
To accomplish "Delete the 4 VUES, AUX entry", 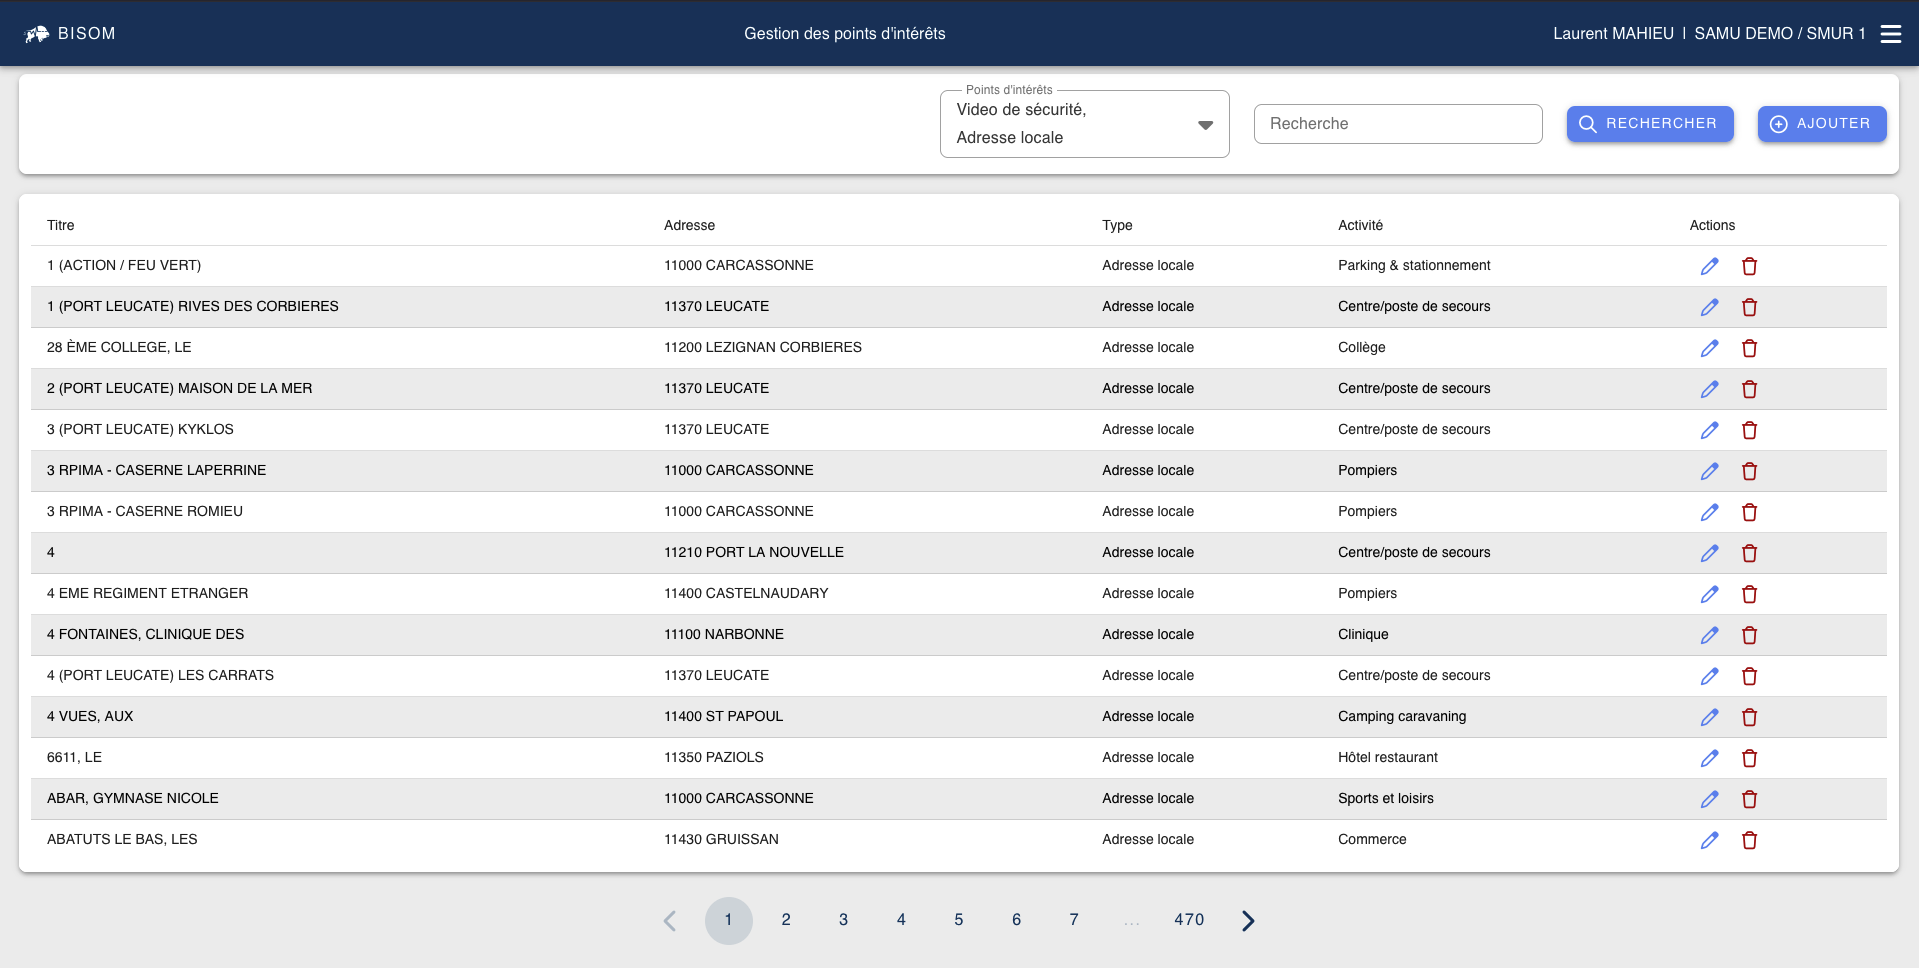I will click(1749, 717).
